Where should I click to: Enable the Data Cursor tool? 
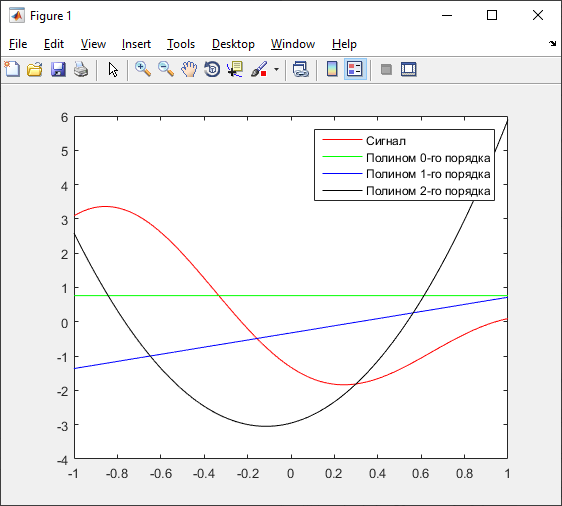[x=235, y=69]
